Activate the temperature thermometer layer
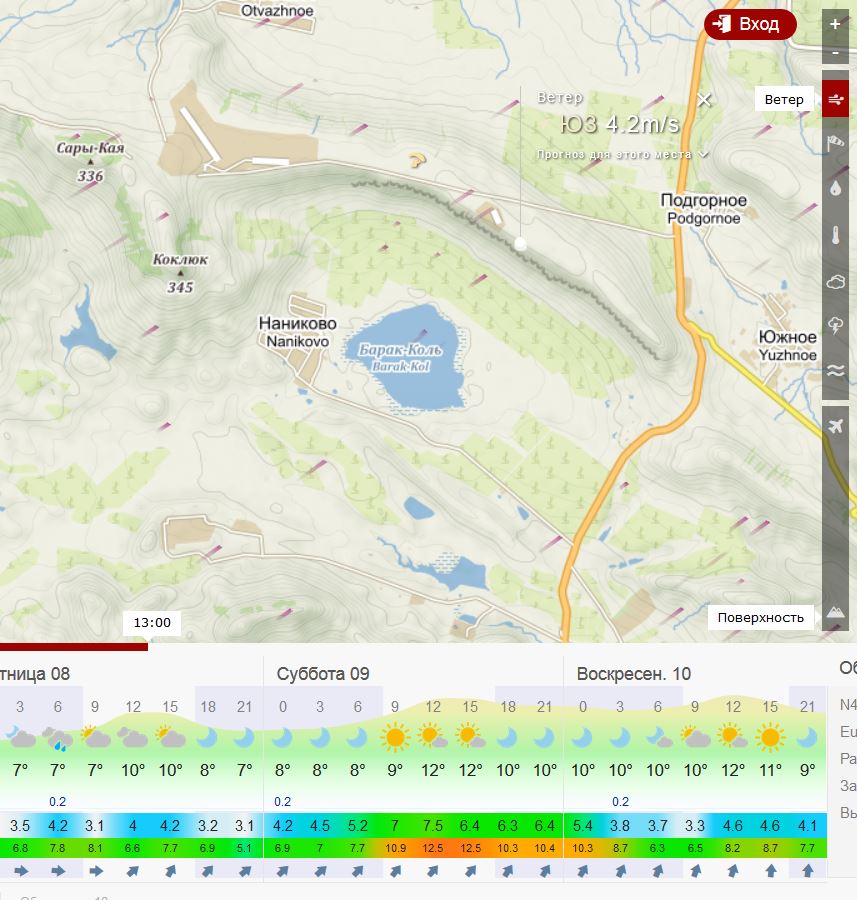Image resolution: width=857 pixels, height=900 pixels. (x=836, y=236)
